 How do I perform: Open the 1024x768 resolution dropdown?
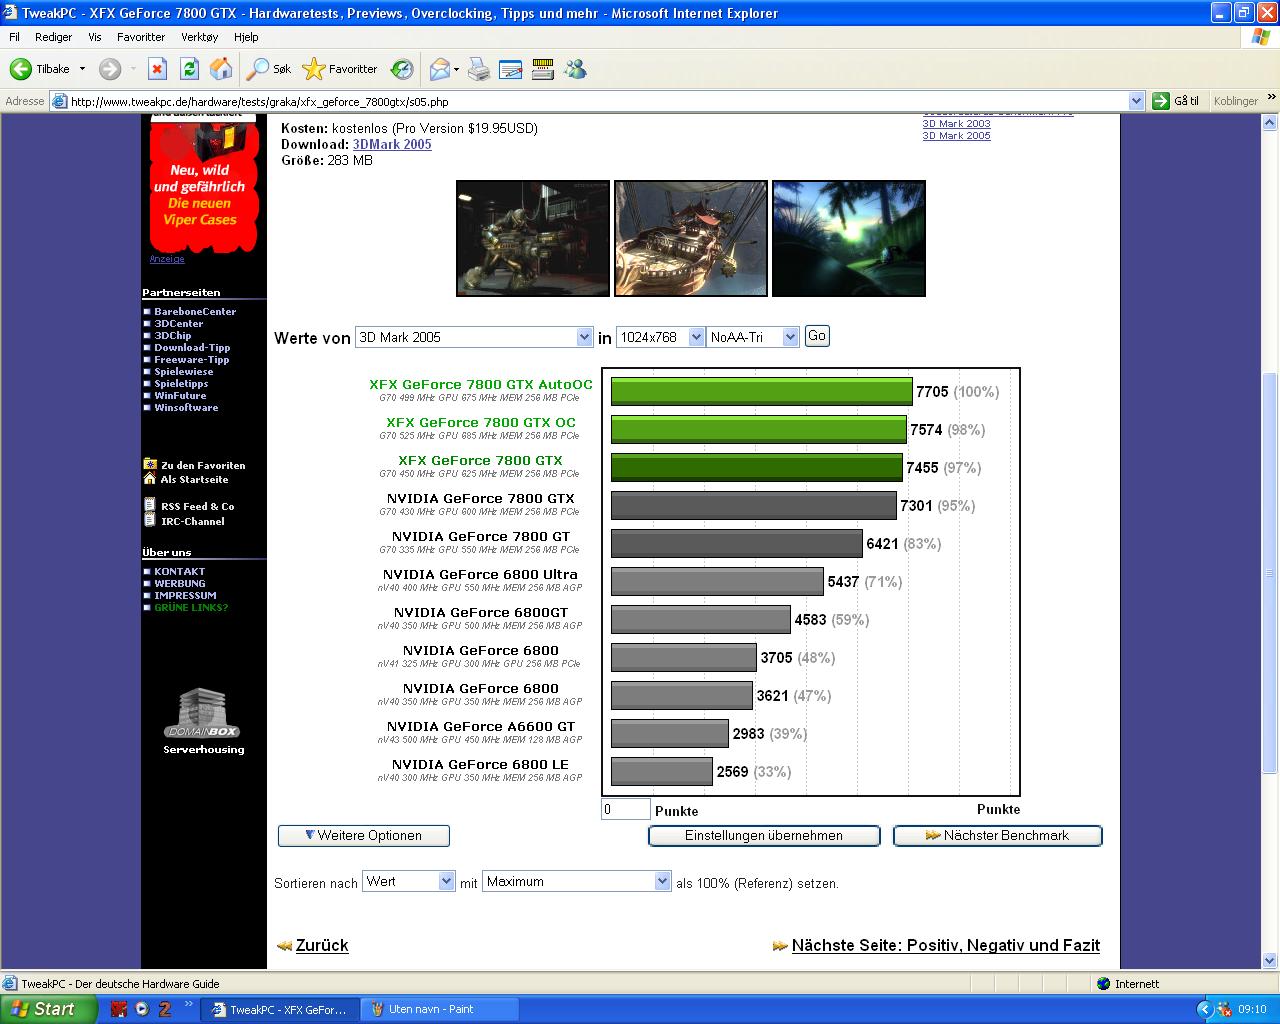coord(661,337)
